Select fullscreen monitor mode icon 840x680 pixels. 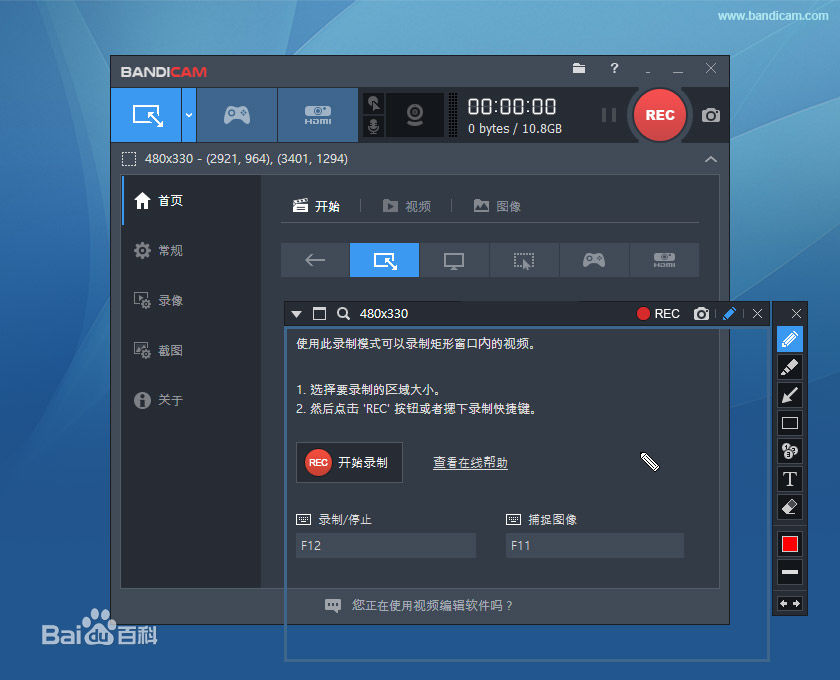pyautogui.click(x=454, y=260)
